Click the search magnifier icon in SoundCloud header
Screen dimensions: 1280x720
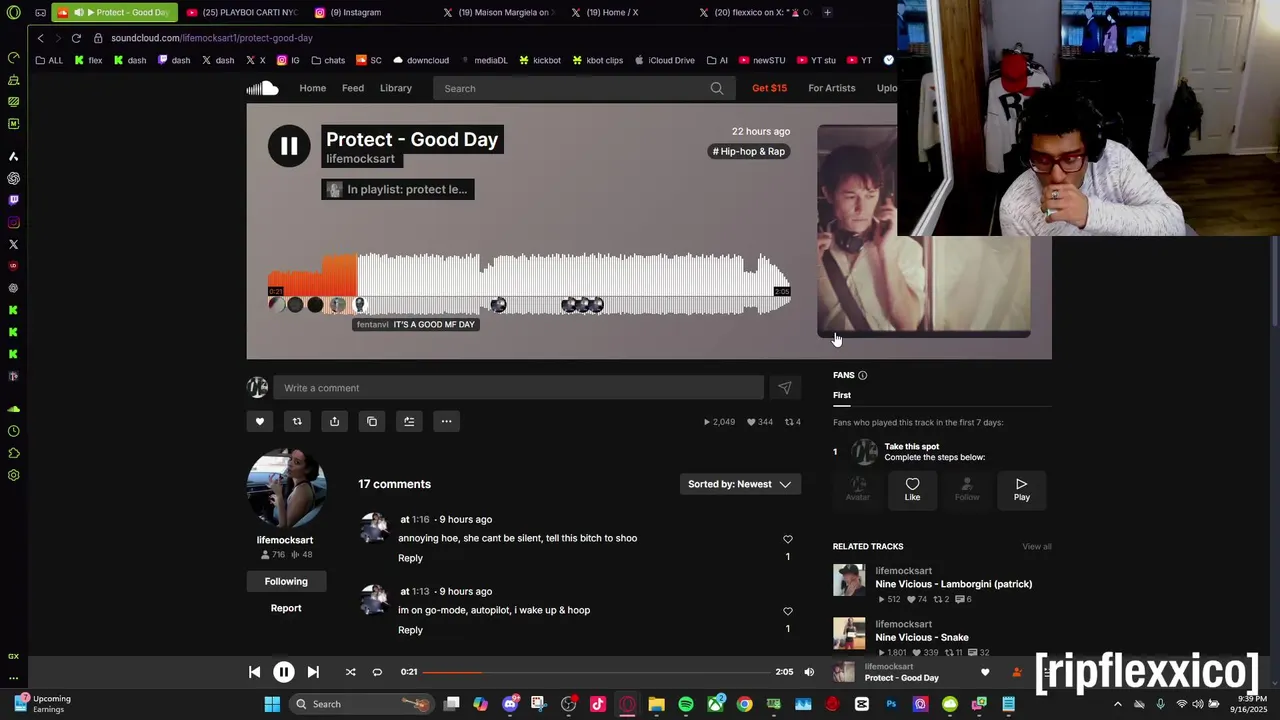tap(717, 88)
